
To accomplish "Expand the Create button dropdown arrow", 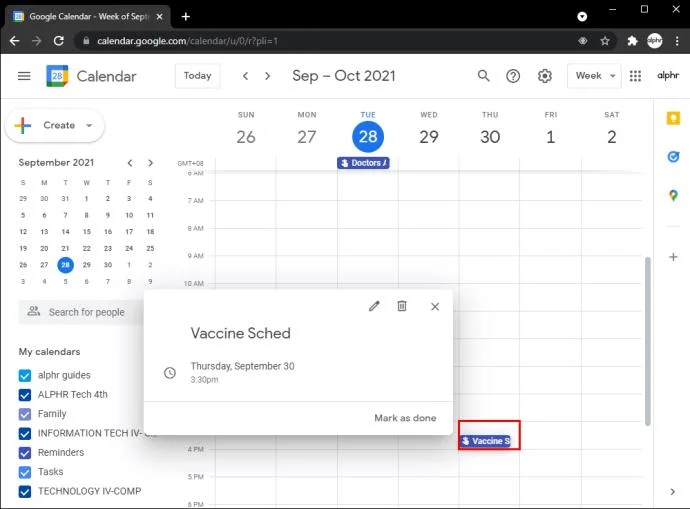I will [x=89, y=125].
